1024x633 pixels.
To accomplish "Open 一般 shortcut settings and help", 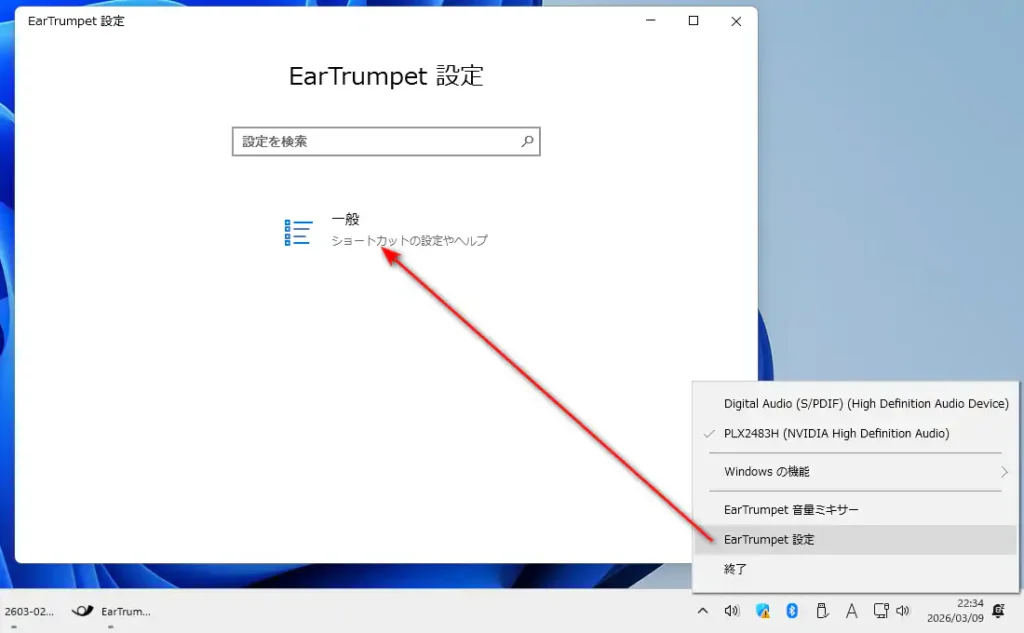I will (409, 229).
